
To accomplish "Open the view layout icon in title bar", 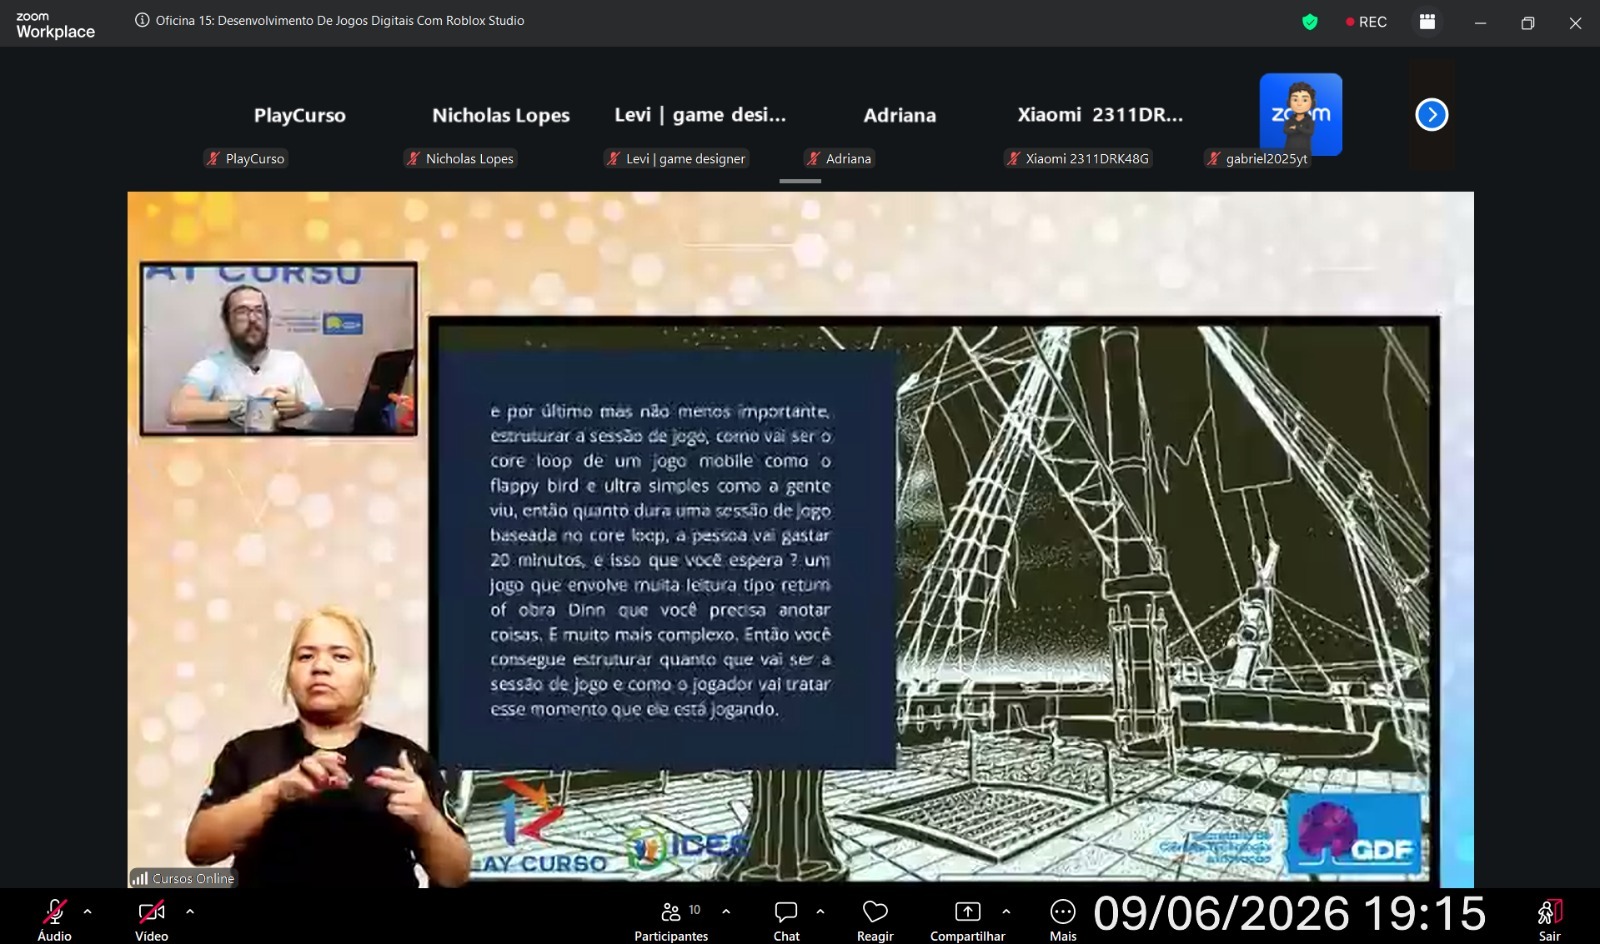I will [x=1428, y=22].
